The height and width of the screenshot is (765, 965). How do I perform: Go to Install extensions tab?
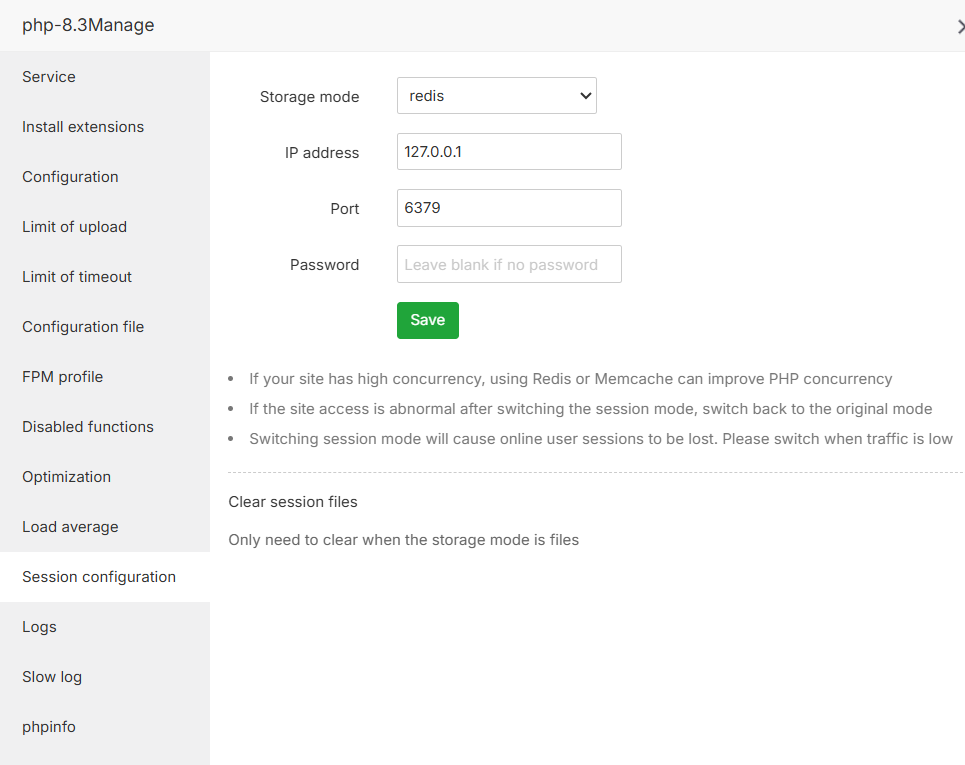click(x=83, y=127)
